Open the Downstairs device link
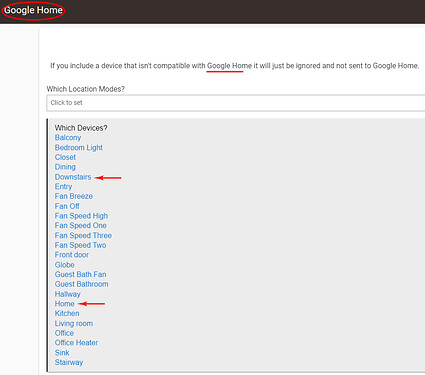Image resolution: width=425 pixels, height=375 pixels. click(73, 177)
